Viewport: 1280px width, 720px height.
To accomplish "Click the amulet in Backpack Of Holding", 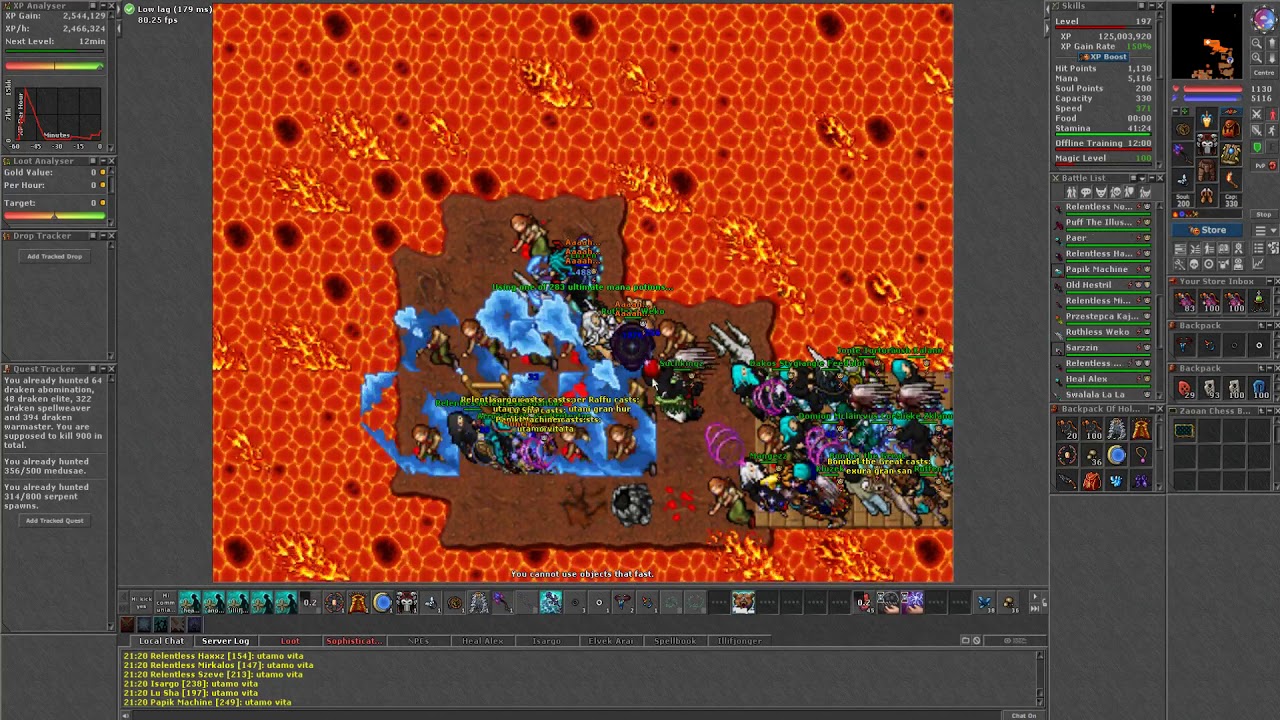I will pos(1141,456).
